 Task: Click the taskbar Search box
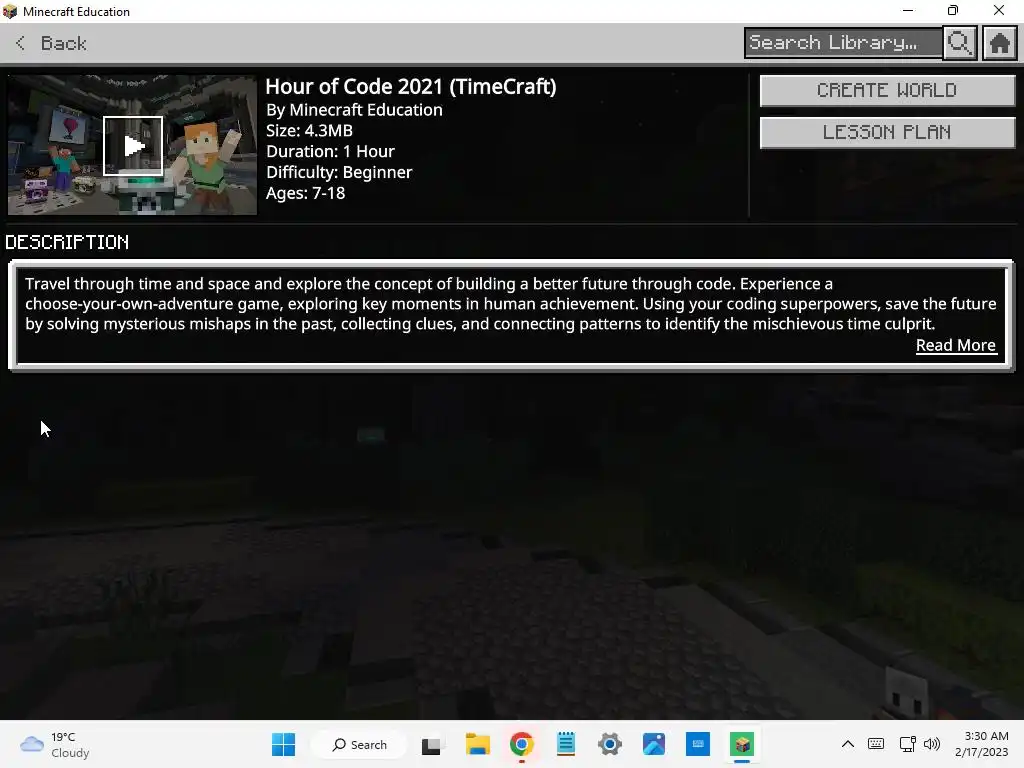click(x=359, y=744)
